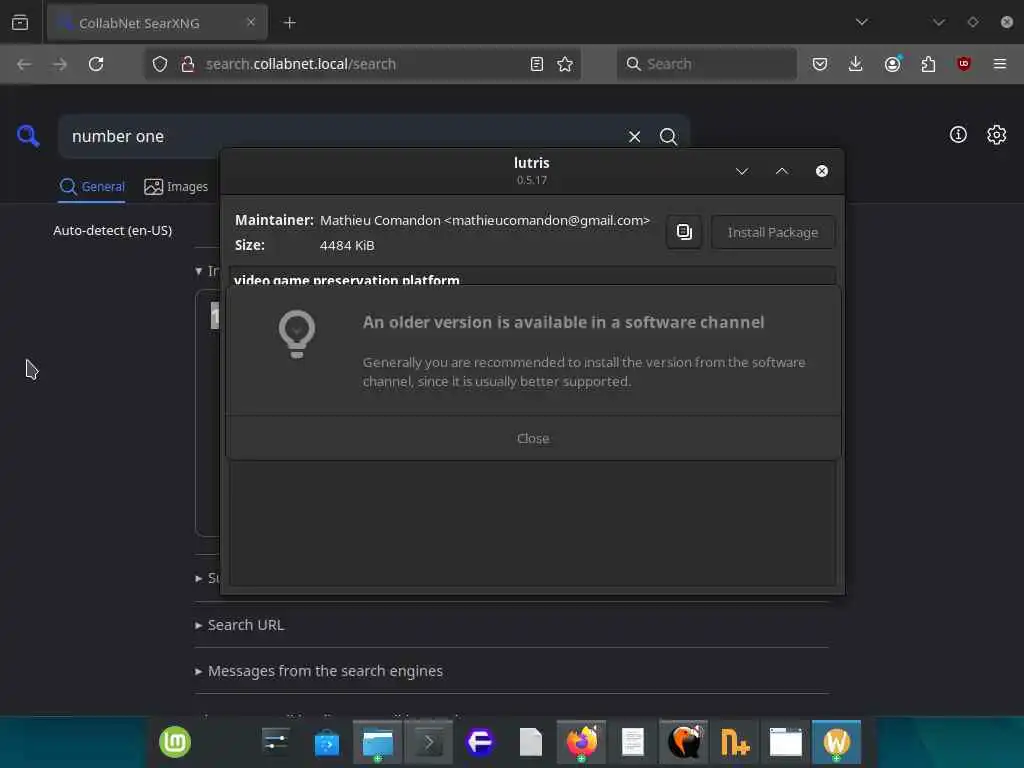Image resolution: width=1024 pixels, height=768 pixels.
Task: Open the Auto-detect (en-US) language selector
Action: [x=113, y=231]
